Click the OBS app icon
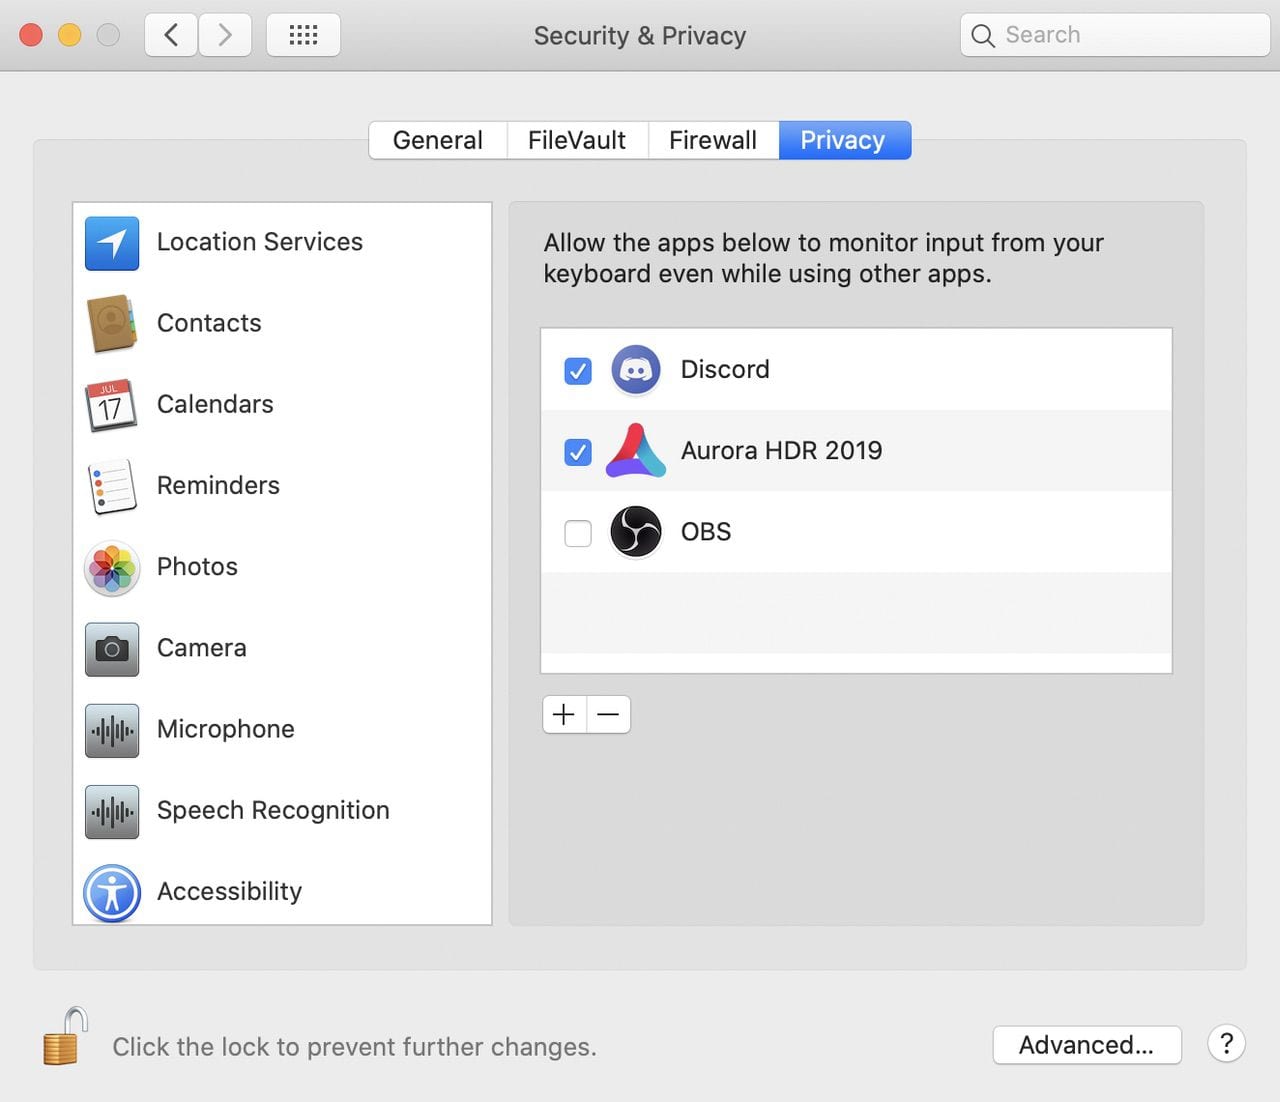 pos(636,532)
